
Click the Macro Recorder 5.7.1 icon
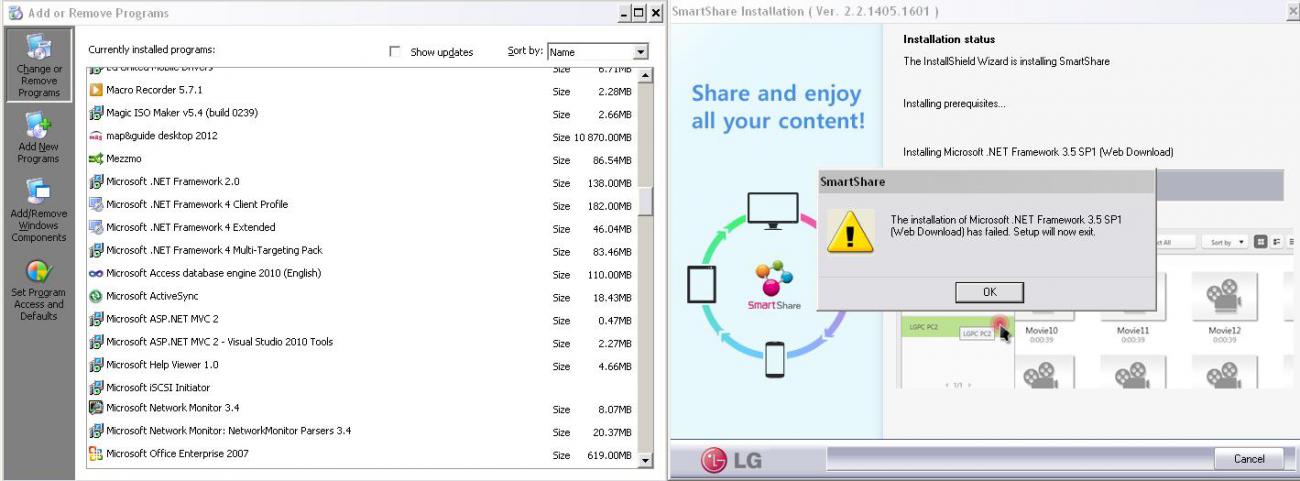click(x=97, y=90)
